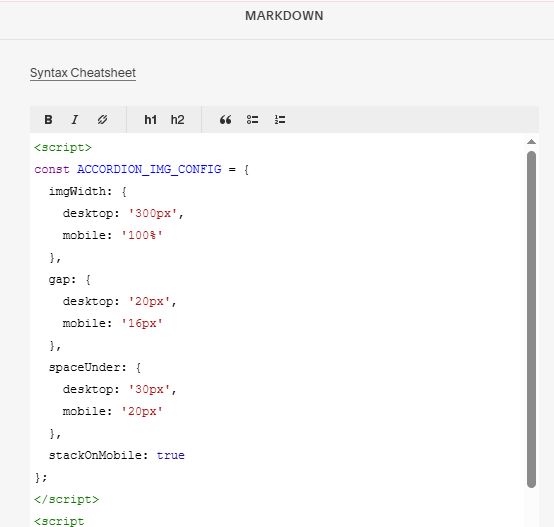The image size is (554, 527).
Task: Click the const keyword in code
Action: pos(52,169)
